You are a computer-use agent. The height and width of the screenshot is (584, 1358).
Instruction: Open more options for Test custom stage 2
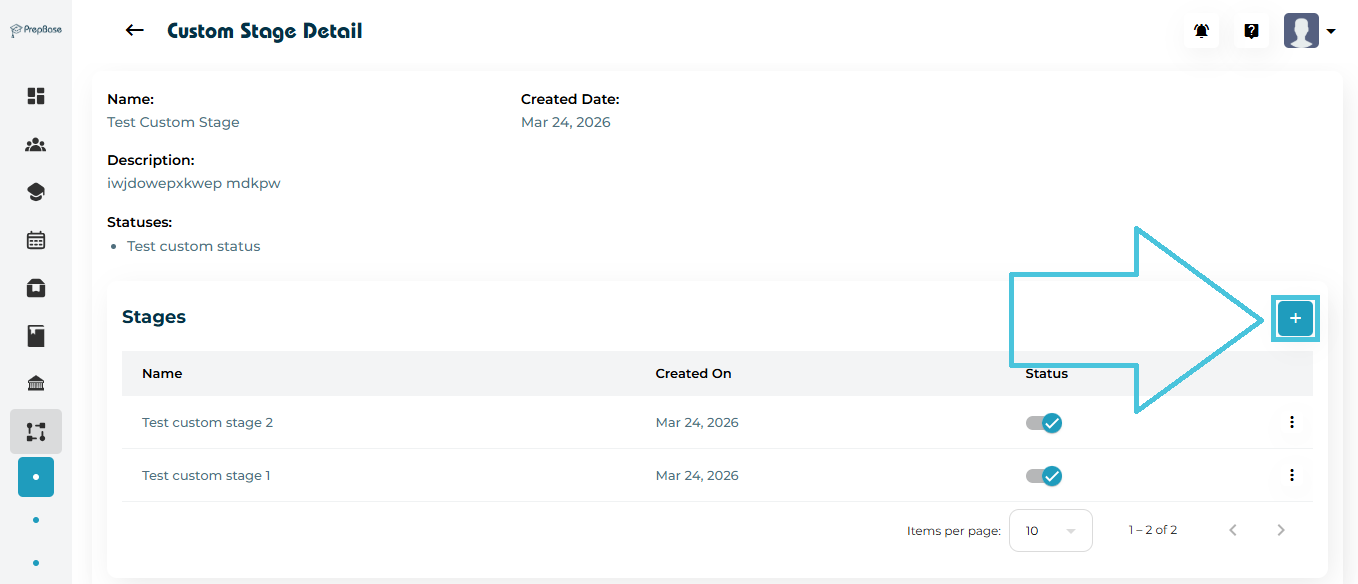(1291, 423)
